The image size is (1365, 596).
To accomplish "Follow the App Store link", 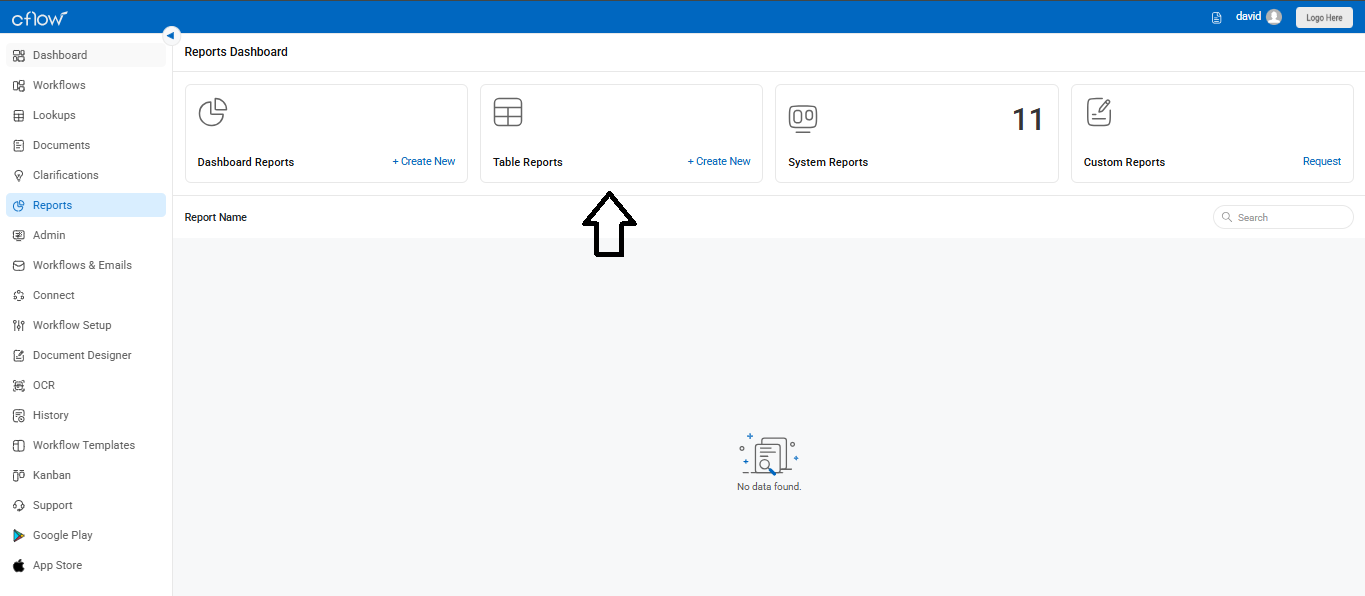I will pyautogui.click(x=86, y=565).
